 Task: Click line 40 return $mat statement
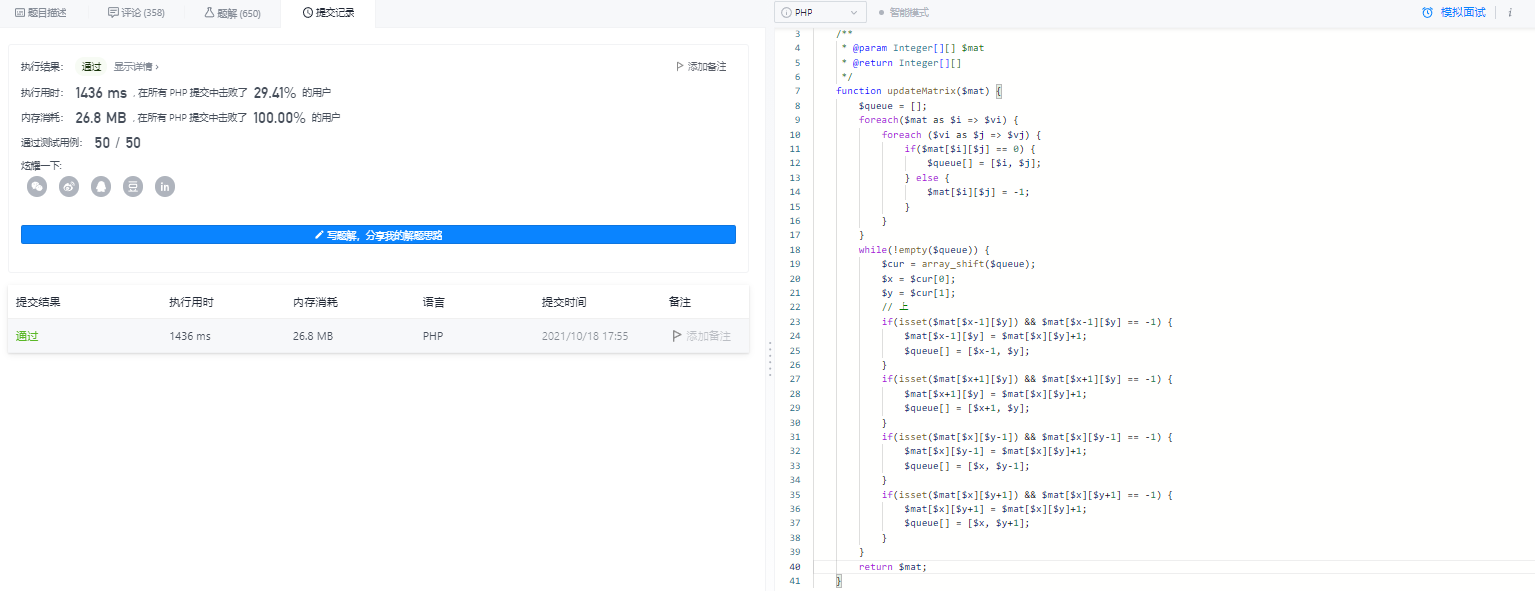pyautogui.click(x=893, y=567)
